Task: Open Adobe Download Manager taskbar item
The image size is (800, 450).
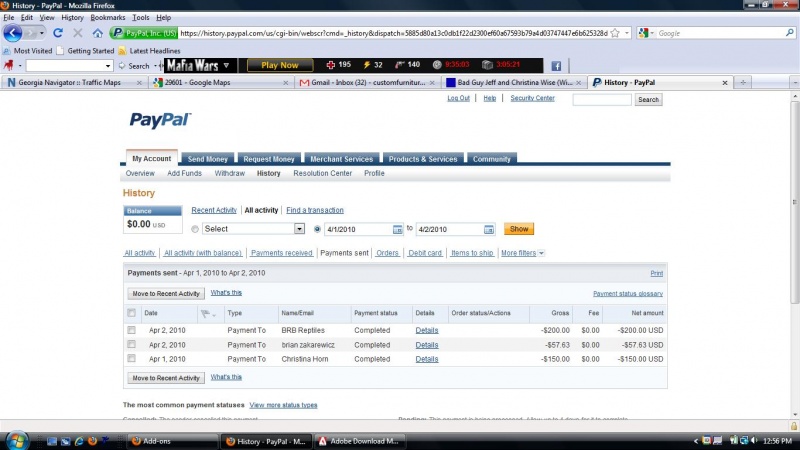Action: pos(360,441)
